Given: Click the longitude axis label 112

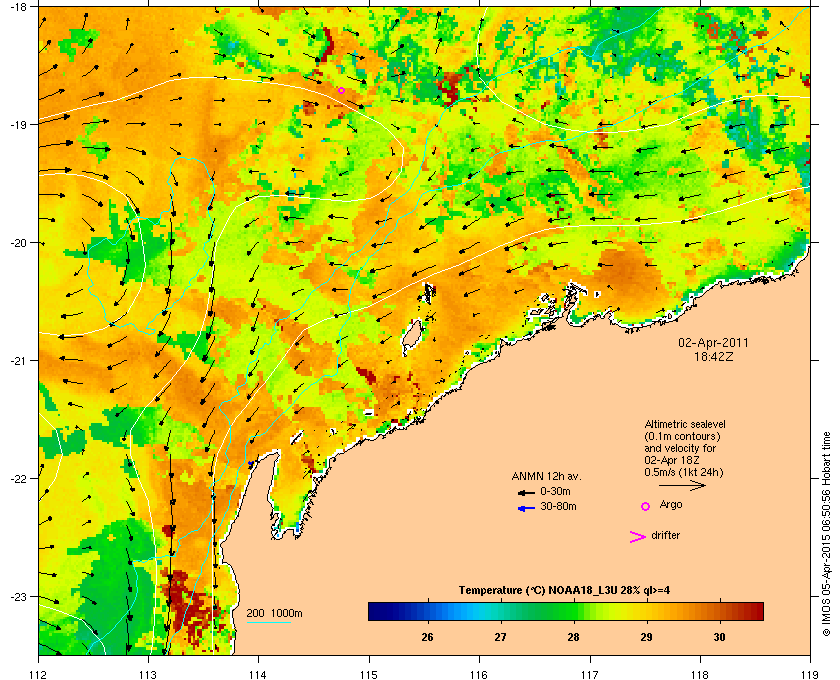Looking at the screenshot, I should click(x=39, y=675).
